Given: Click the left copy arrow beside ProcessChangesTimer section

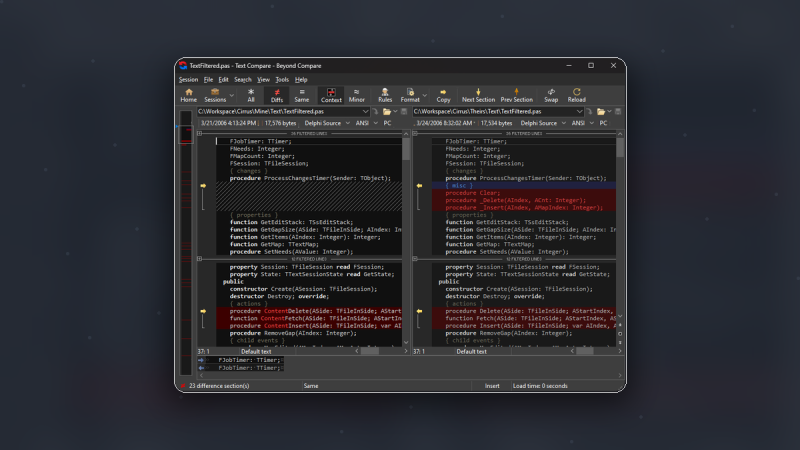Looking at the screenshot, I should [x=203, y=186].
